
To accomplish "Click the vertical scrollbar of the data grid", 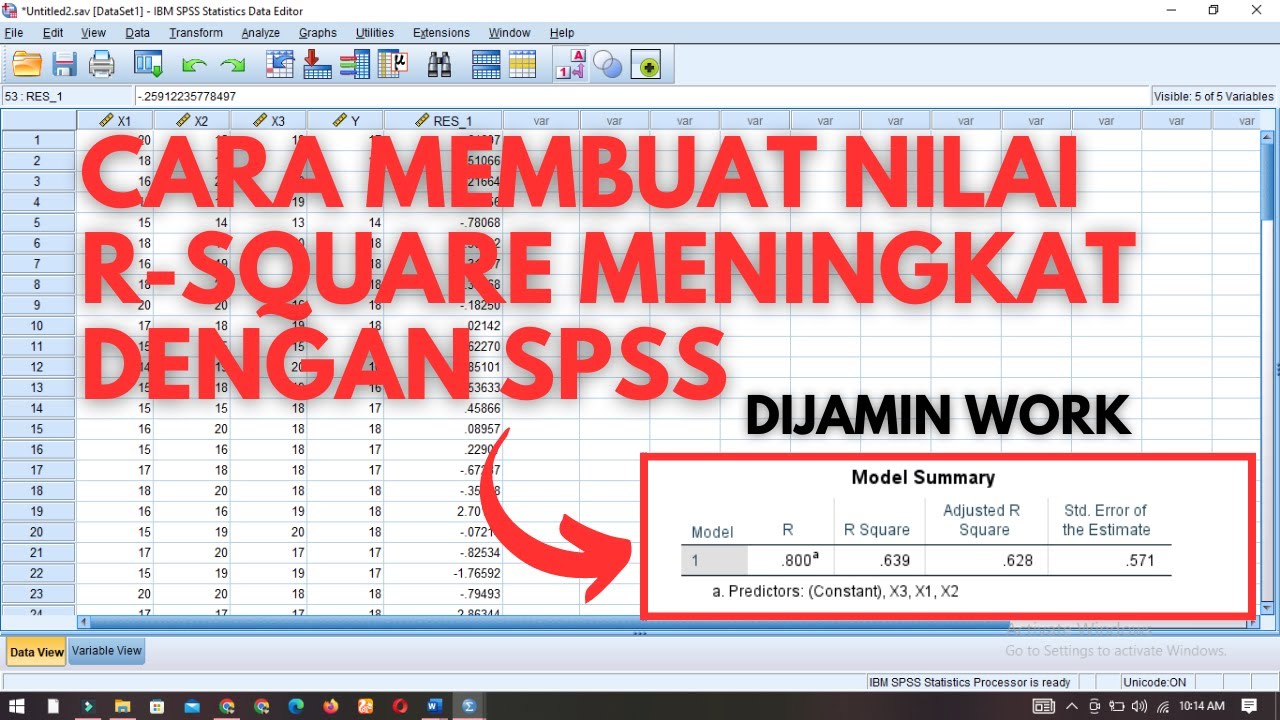I will click(x=1268, y=374).
